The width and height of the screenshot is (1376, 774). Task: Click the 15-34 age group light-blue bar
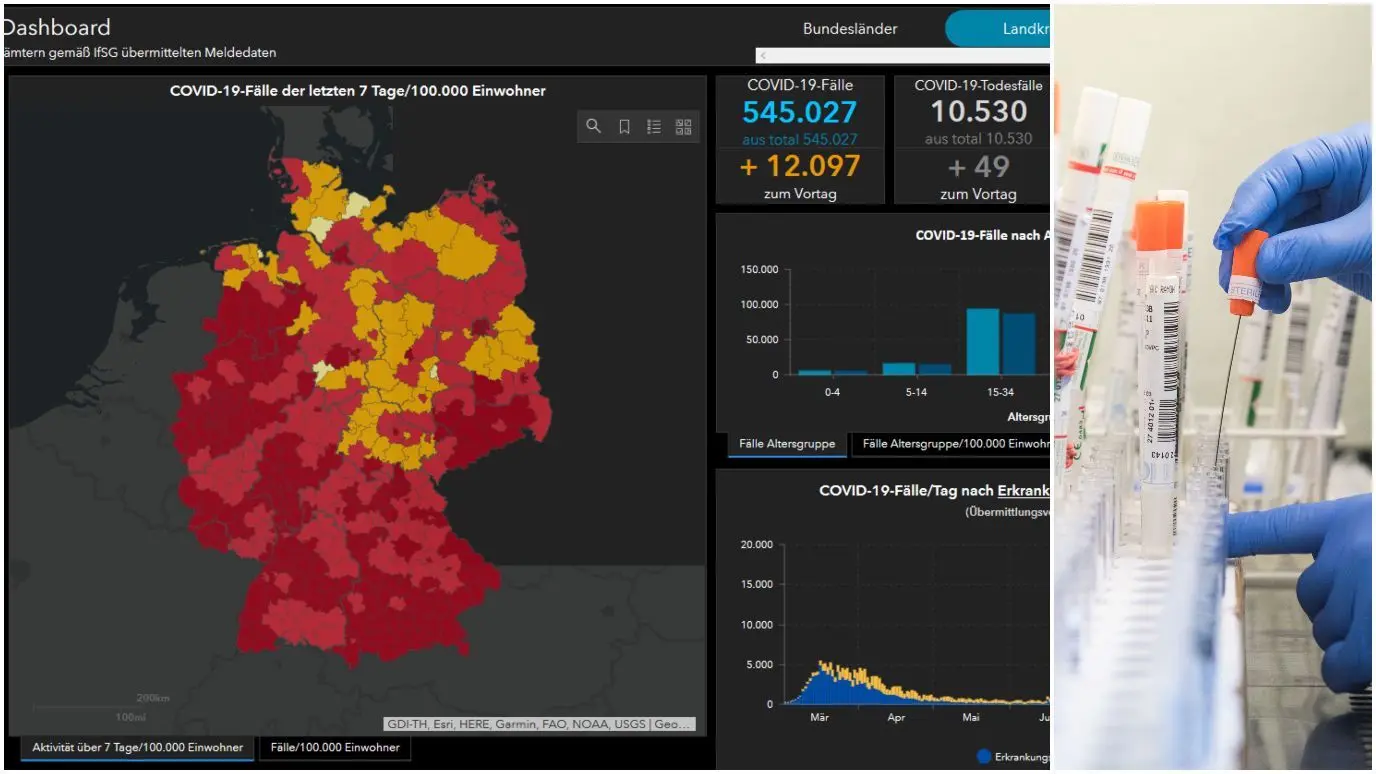[x=982, y=341]
